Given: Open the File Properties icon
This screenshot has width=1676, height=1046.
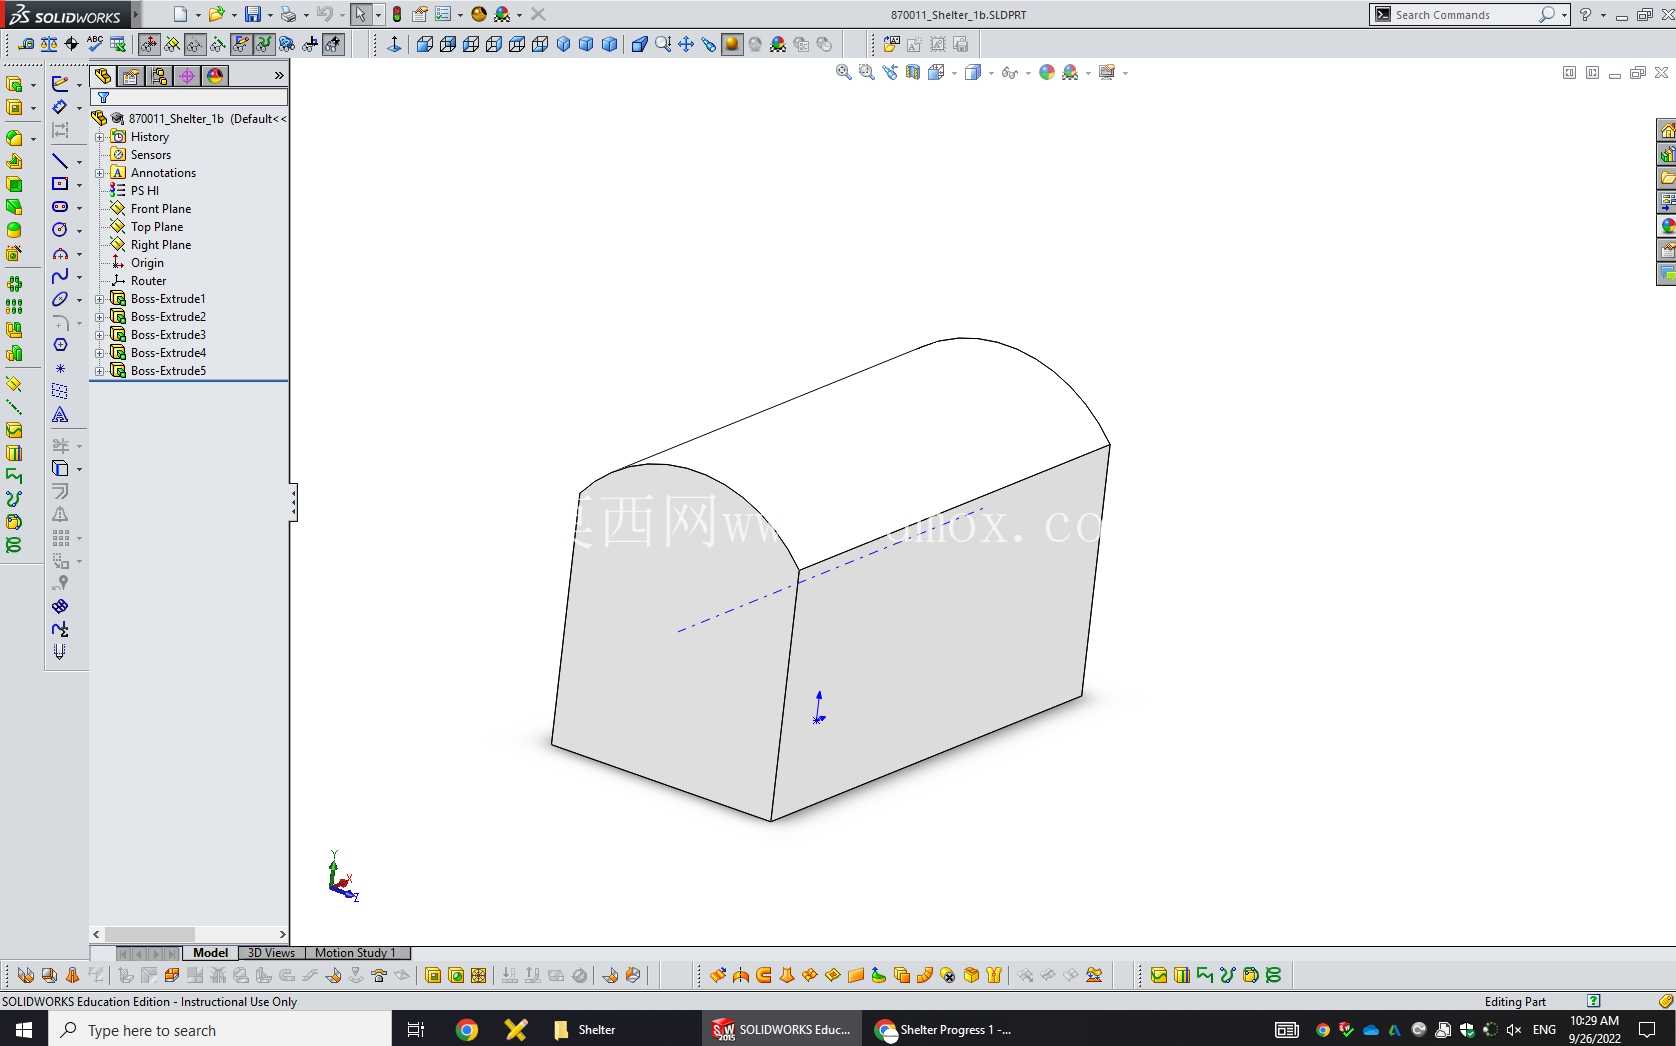Looking at the screenshot, I should click(x=420, y=14).
